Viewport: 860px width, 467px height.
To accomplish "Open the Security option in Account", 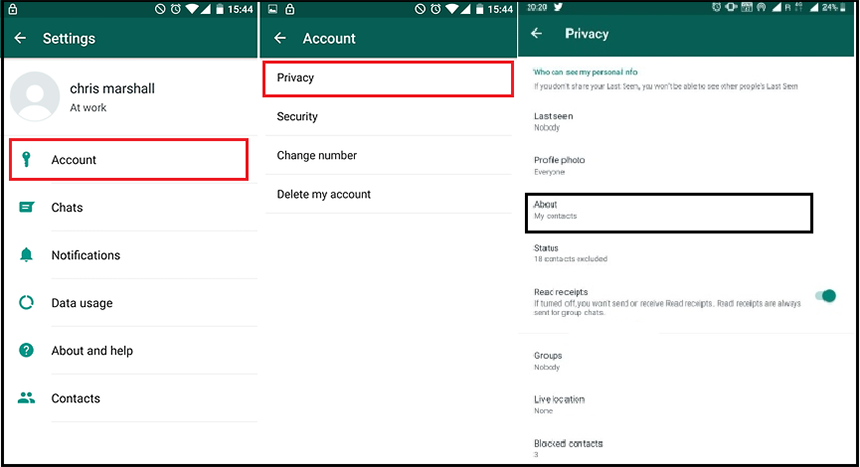I will 388,116.
